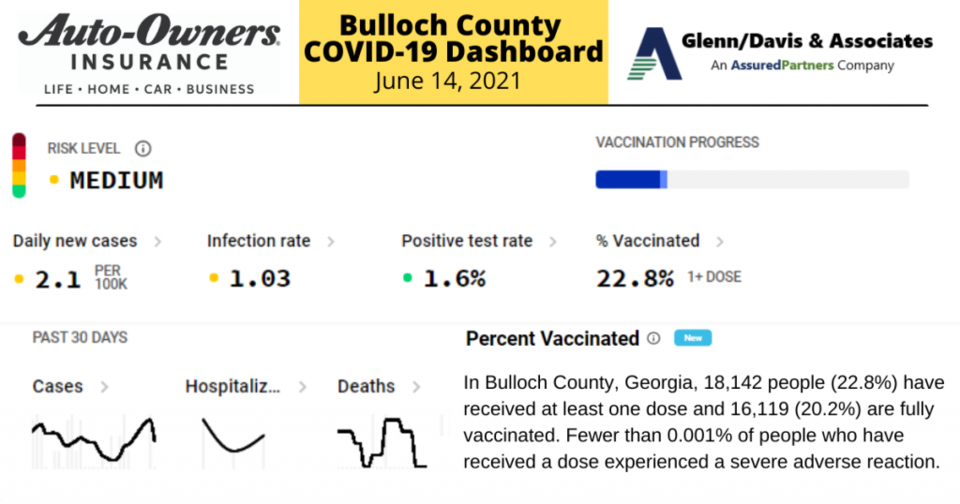Click the green dot beside 1.6%
960x504 pixels.
[x=407, y=278]
